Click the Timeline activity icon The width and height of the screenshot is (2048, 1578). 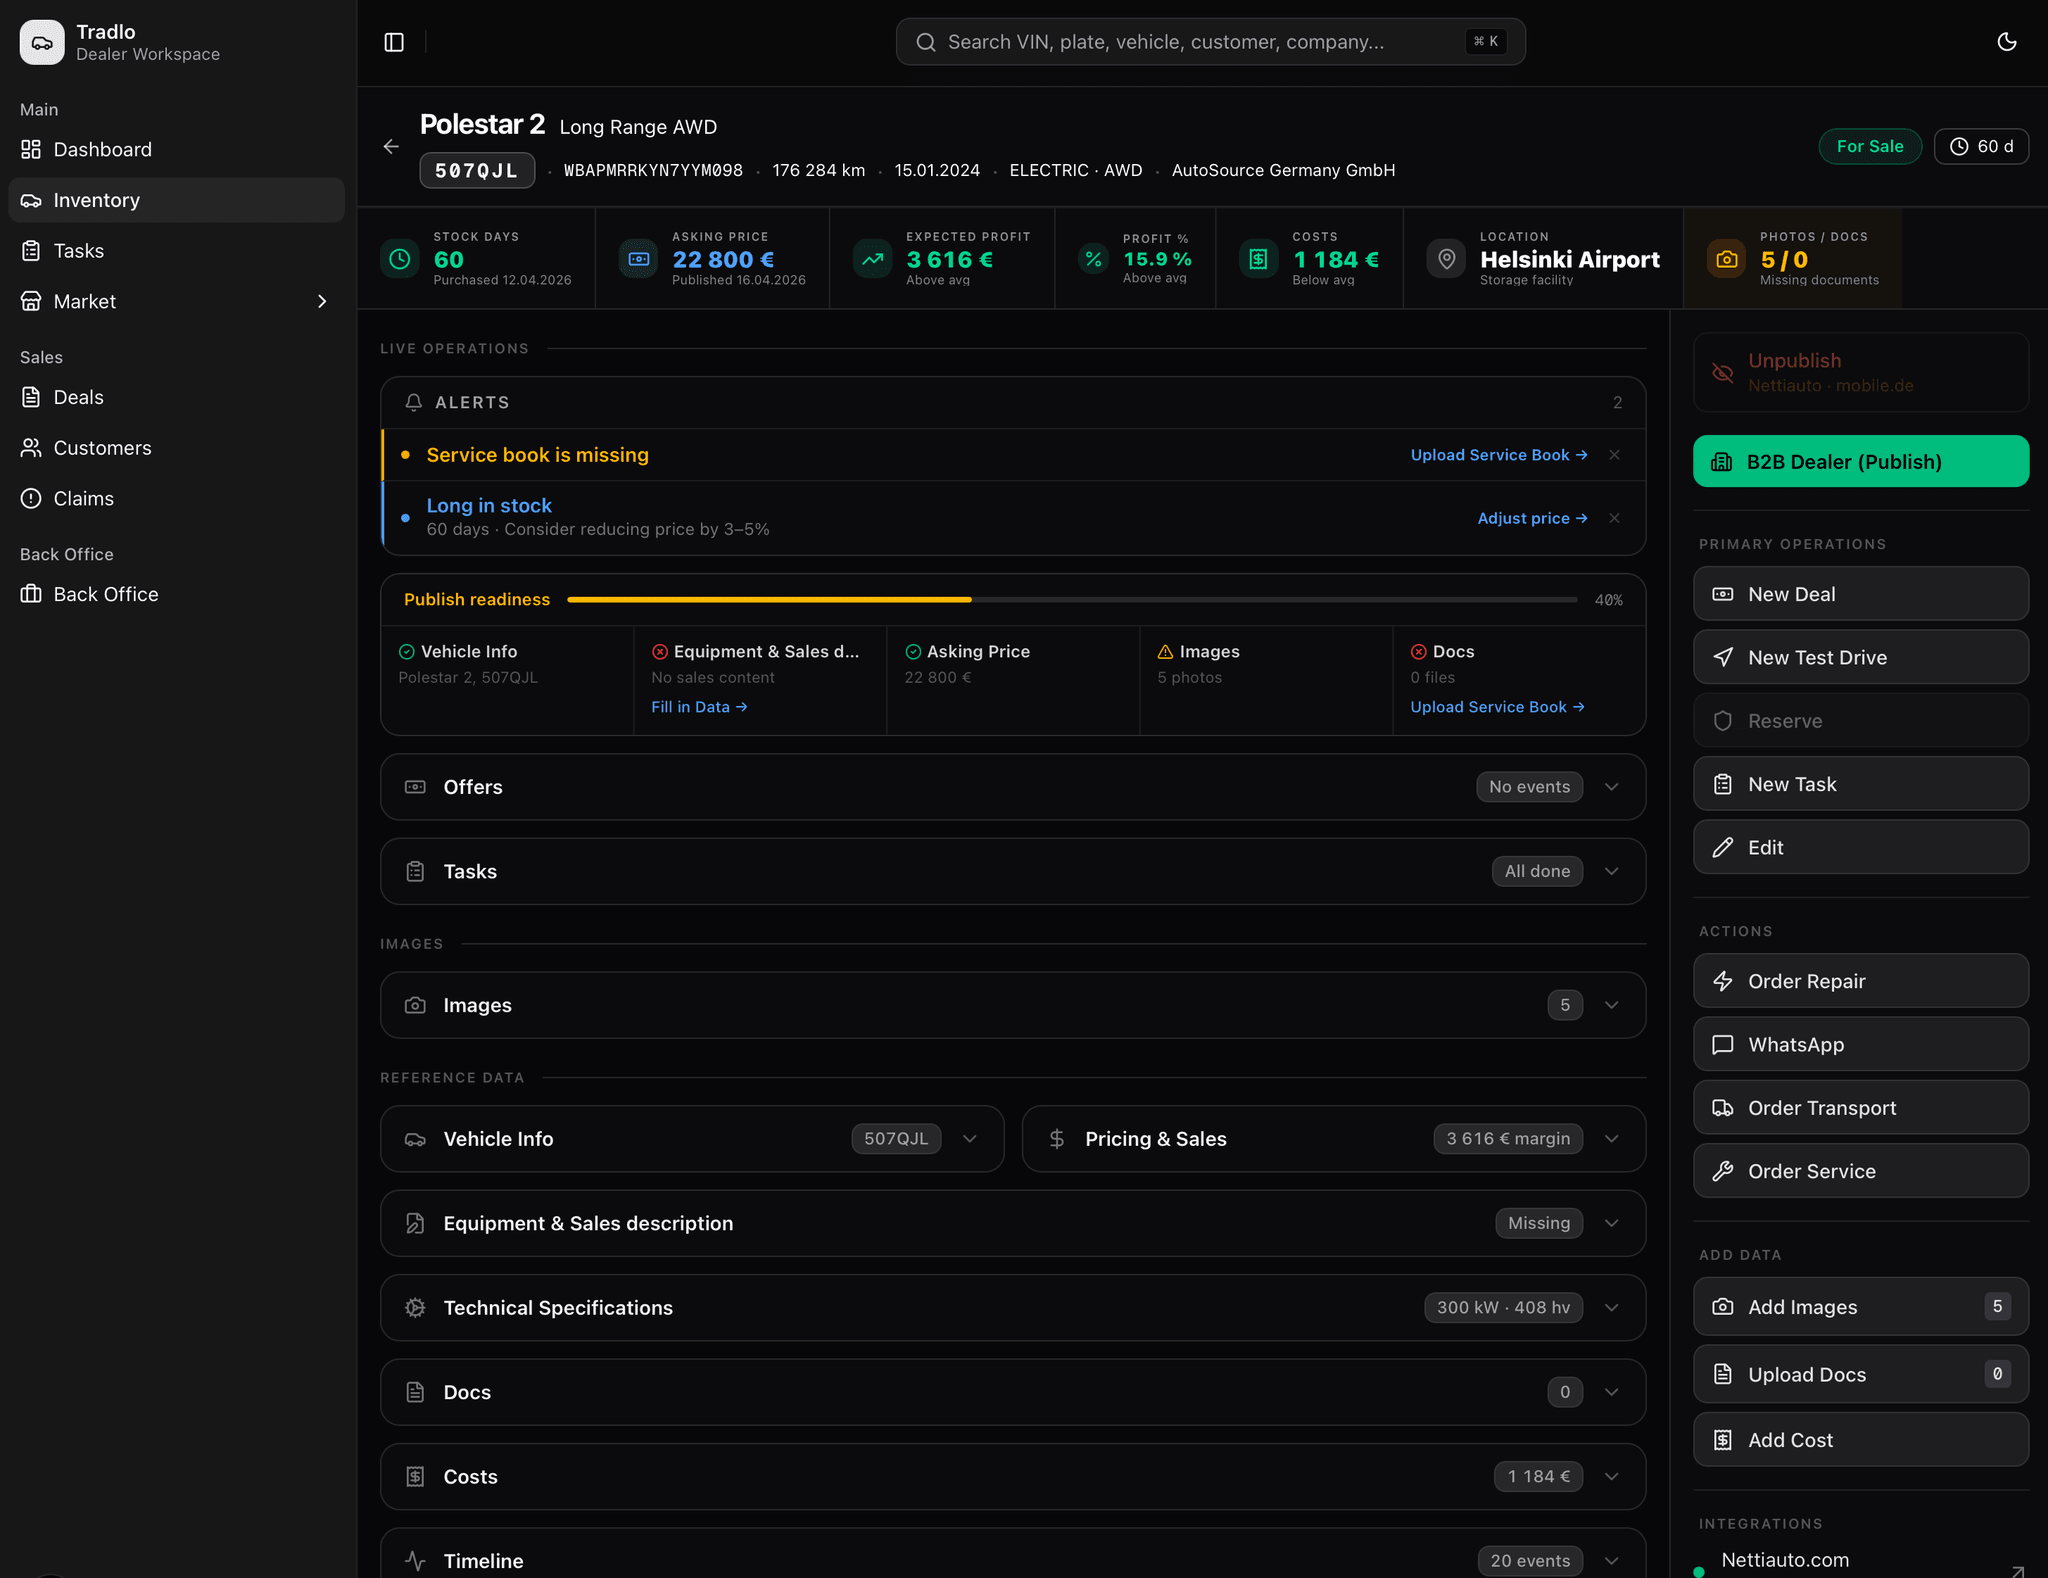[x=415, y=1561]
